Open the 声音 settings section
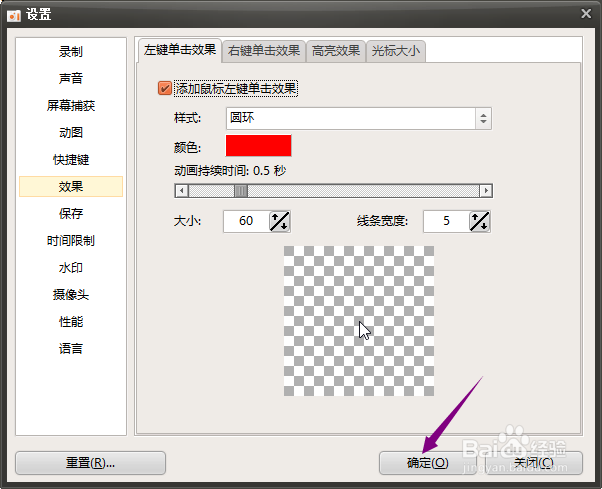The width and height of the screenshot is (602, 489). click(71, 78)
